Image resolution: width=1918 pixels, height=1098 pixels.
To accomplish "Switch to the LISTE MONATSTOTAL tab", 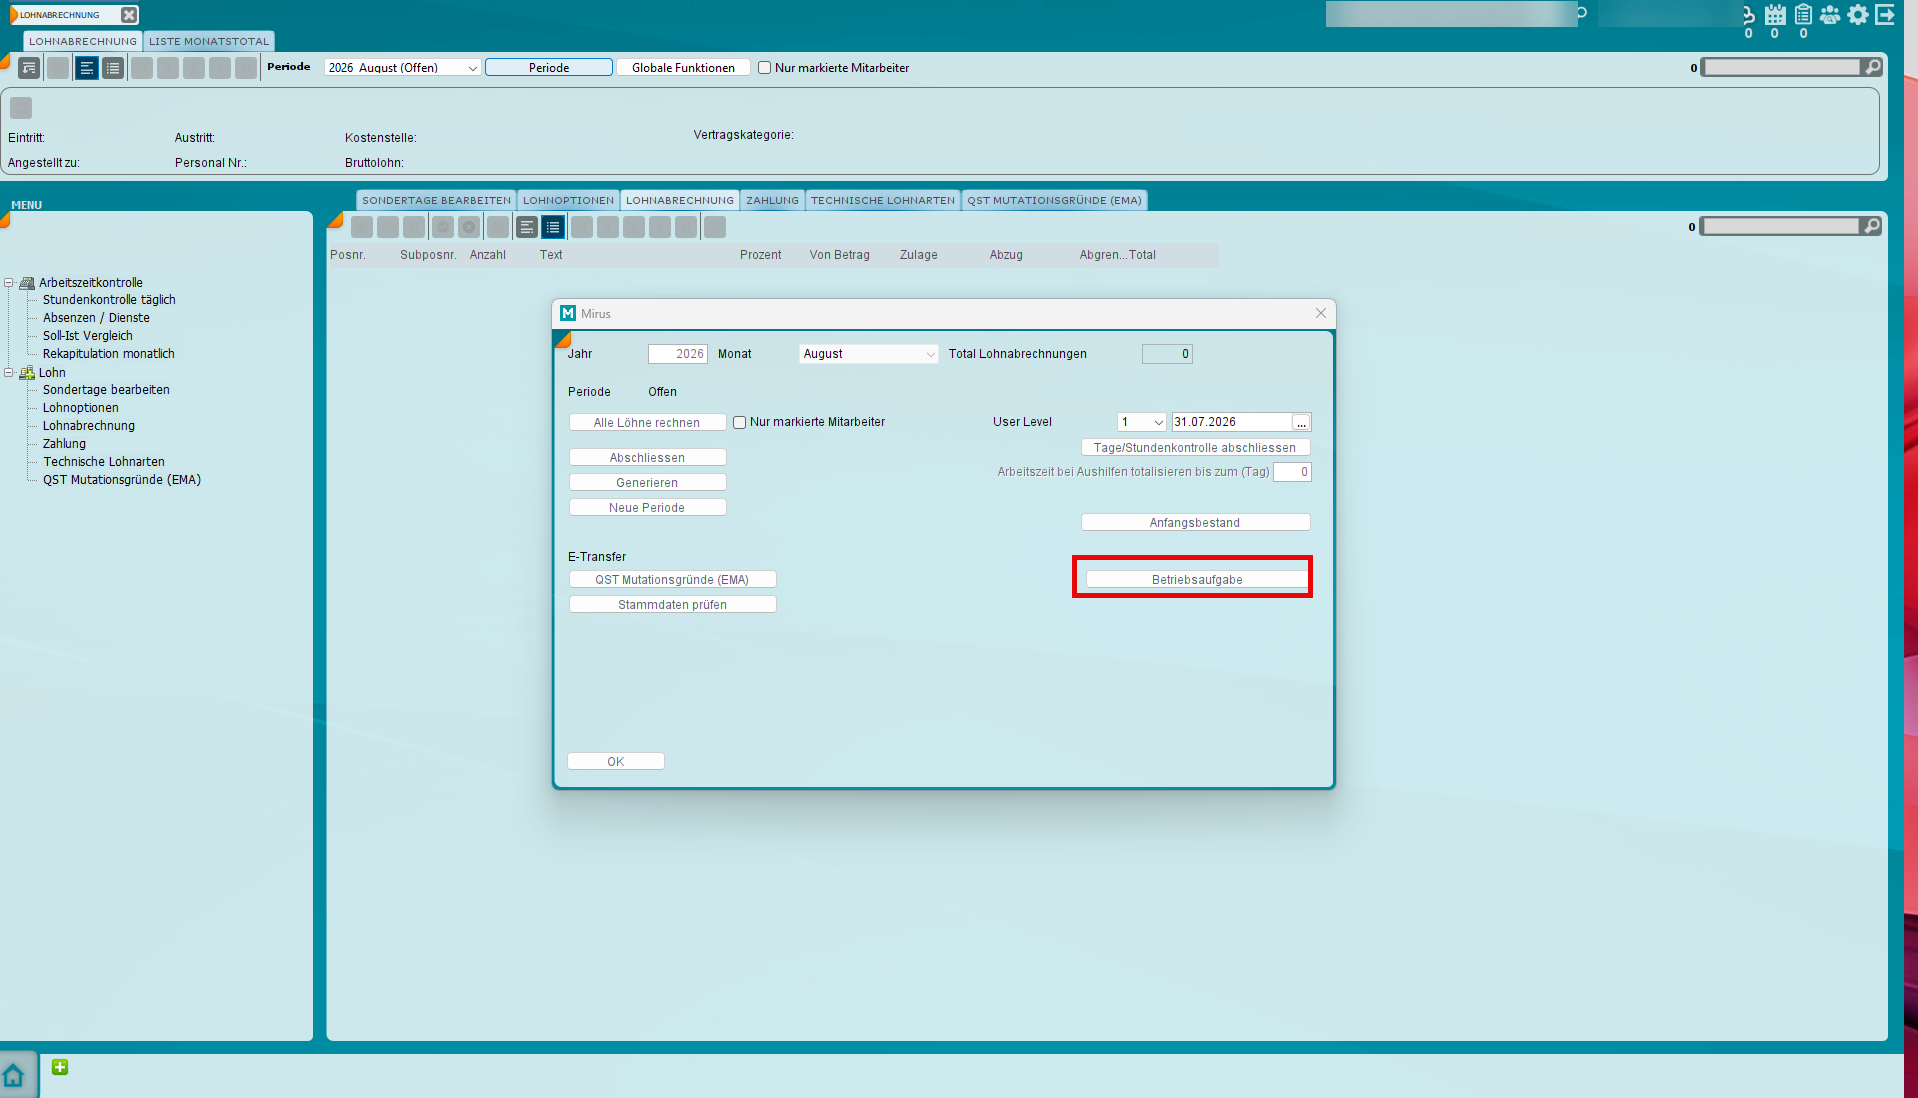I will coord(209,41).
